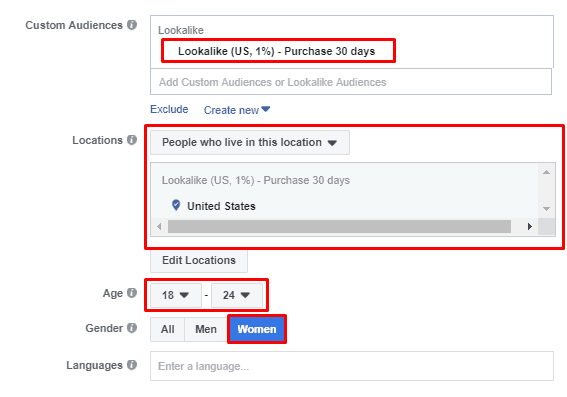Image resolution: width=567 pixels, height=397 pixels.
Task: Open the maximum age 24 dropdown
Action: coord(237,295)
